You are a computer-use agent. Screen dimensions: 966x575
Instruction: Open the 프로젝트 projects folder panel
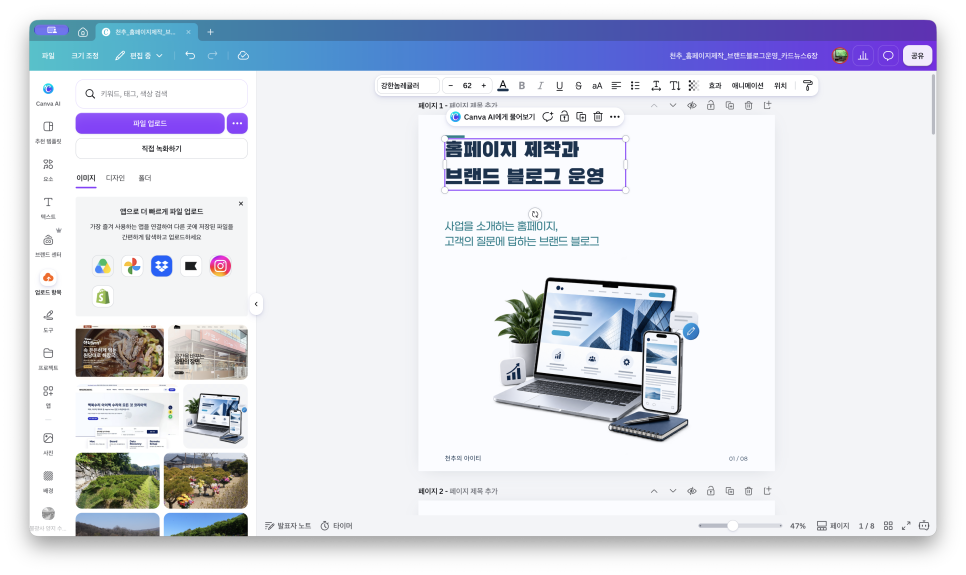[48, 358]
